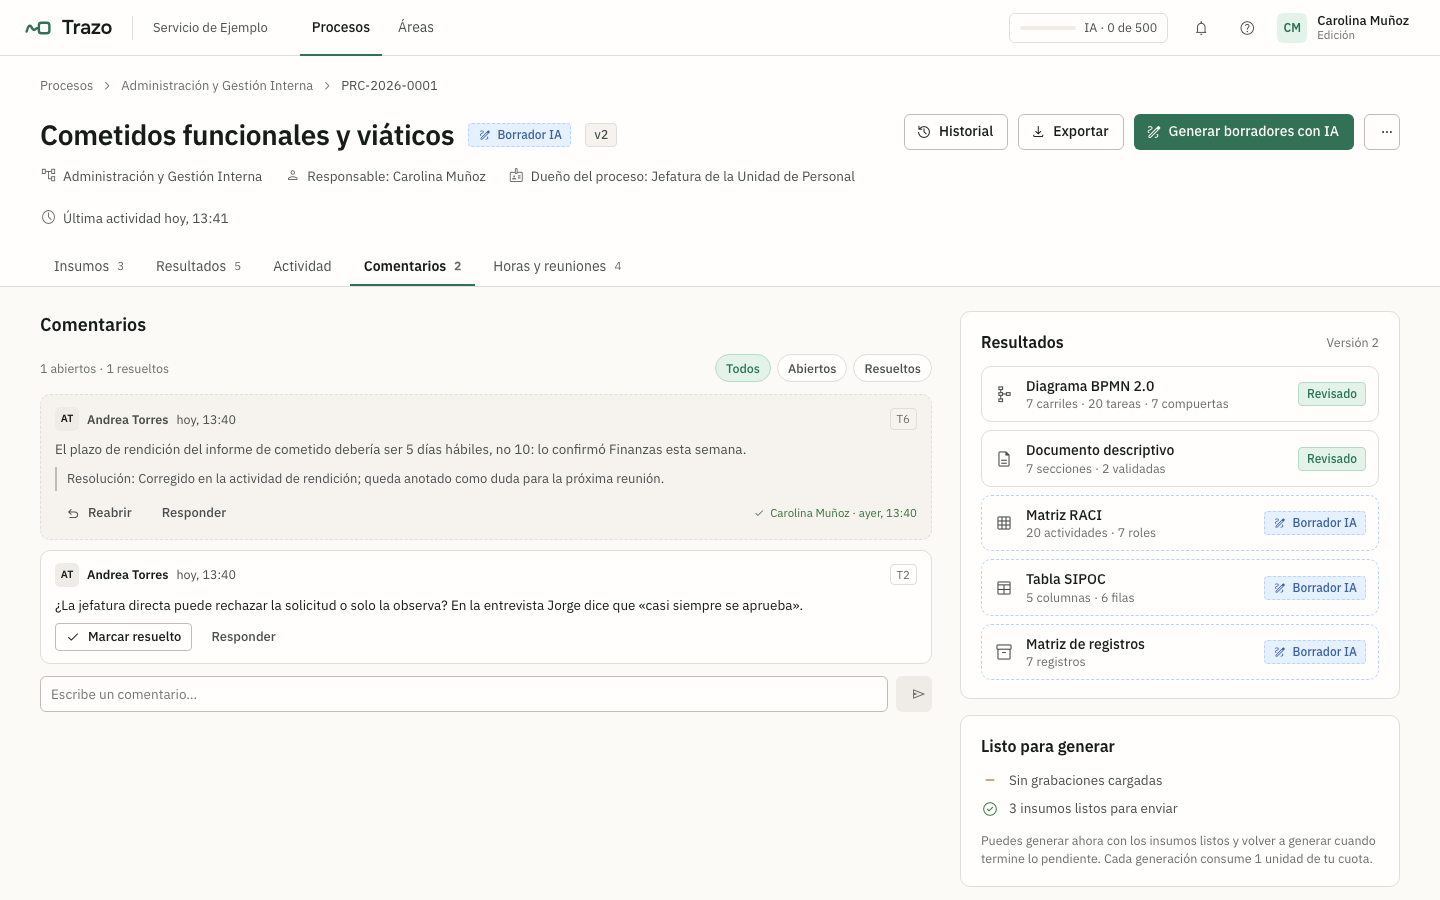This screenshot has height=900, width=1440.
Task: Click the chevron before PRC-2026-0001
Action: tap(327, 86)
